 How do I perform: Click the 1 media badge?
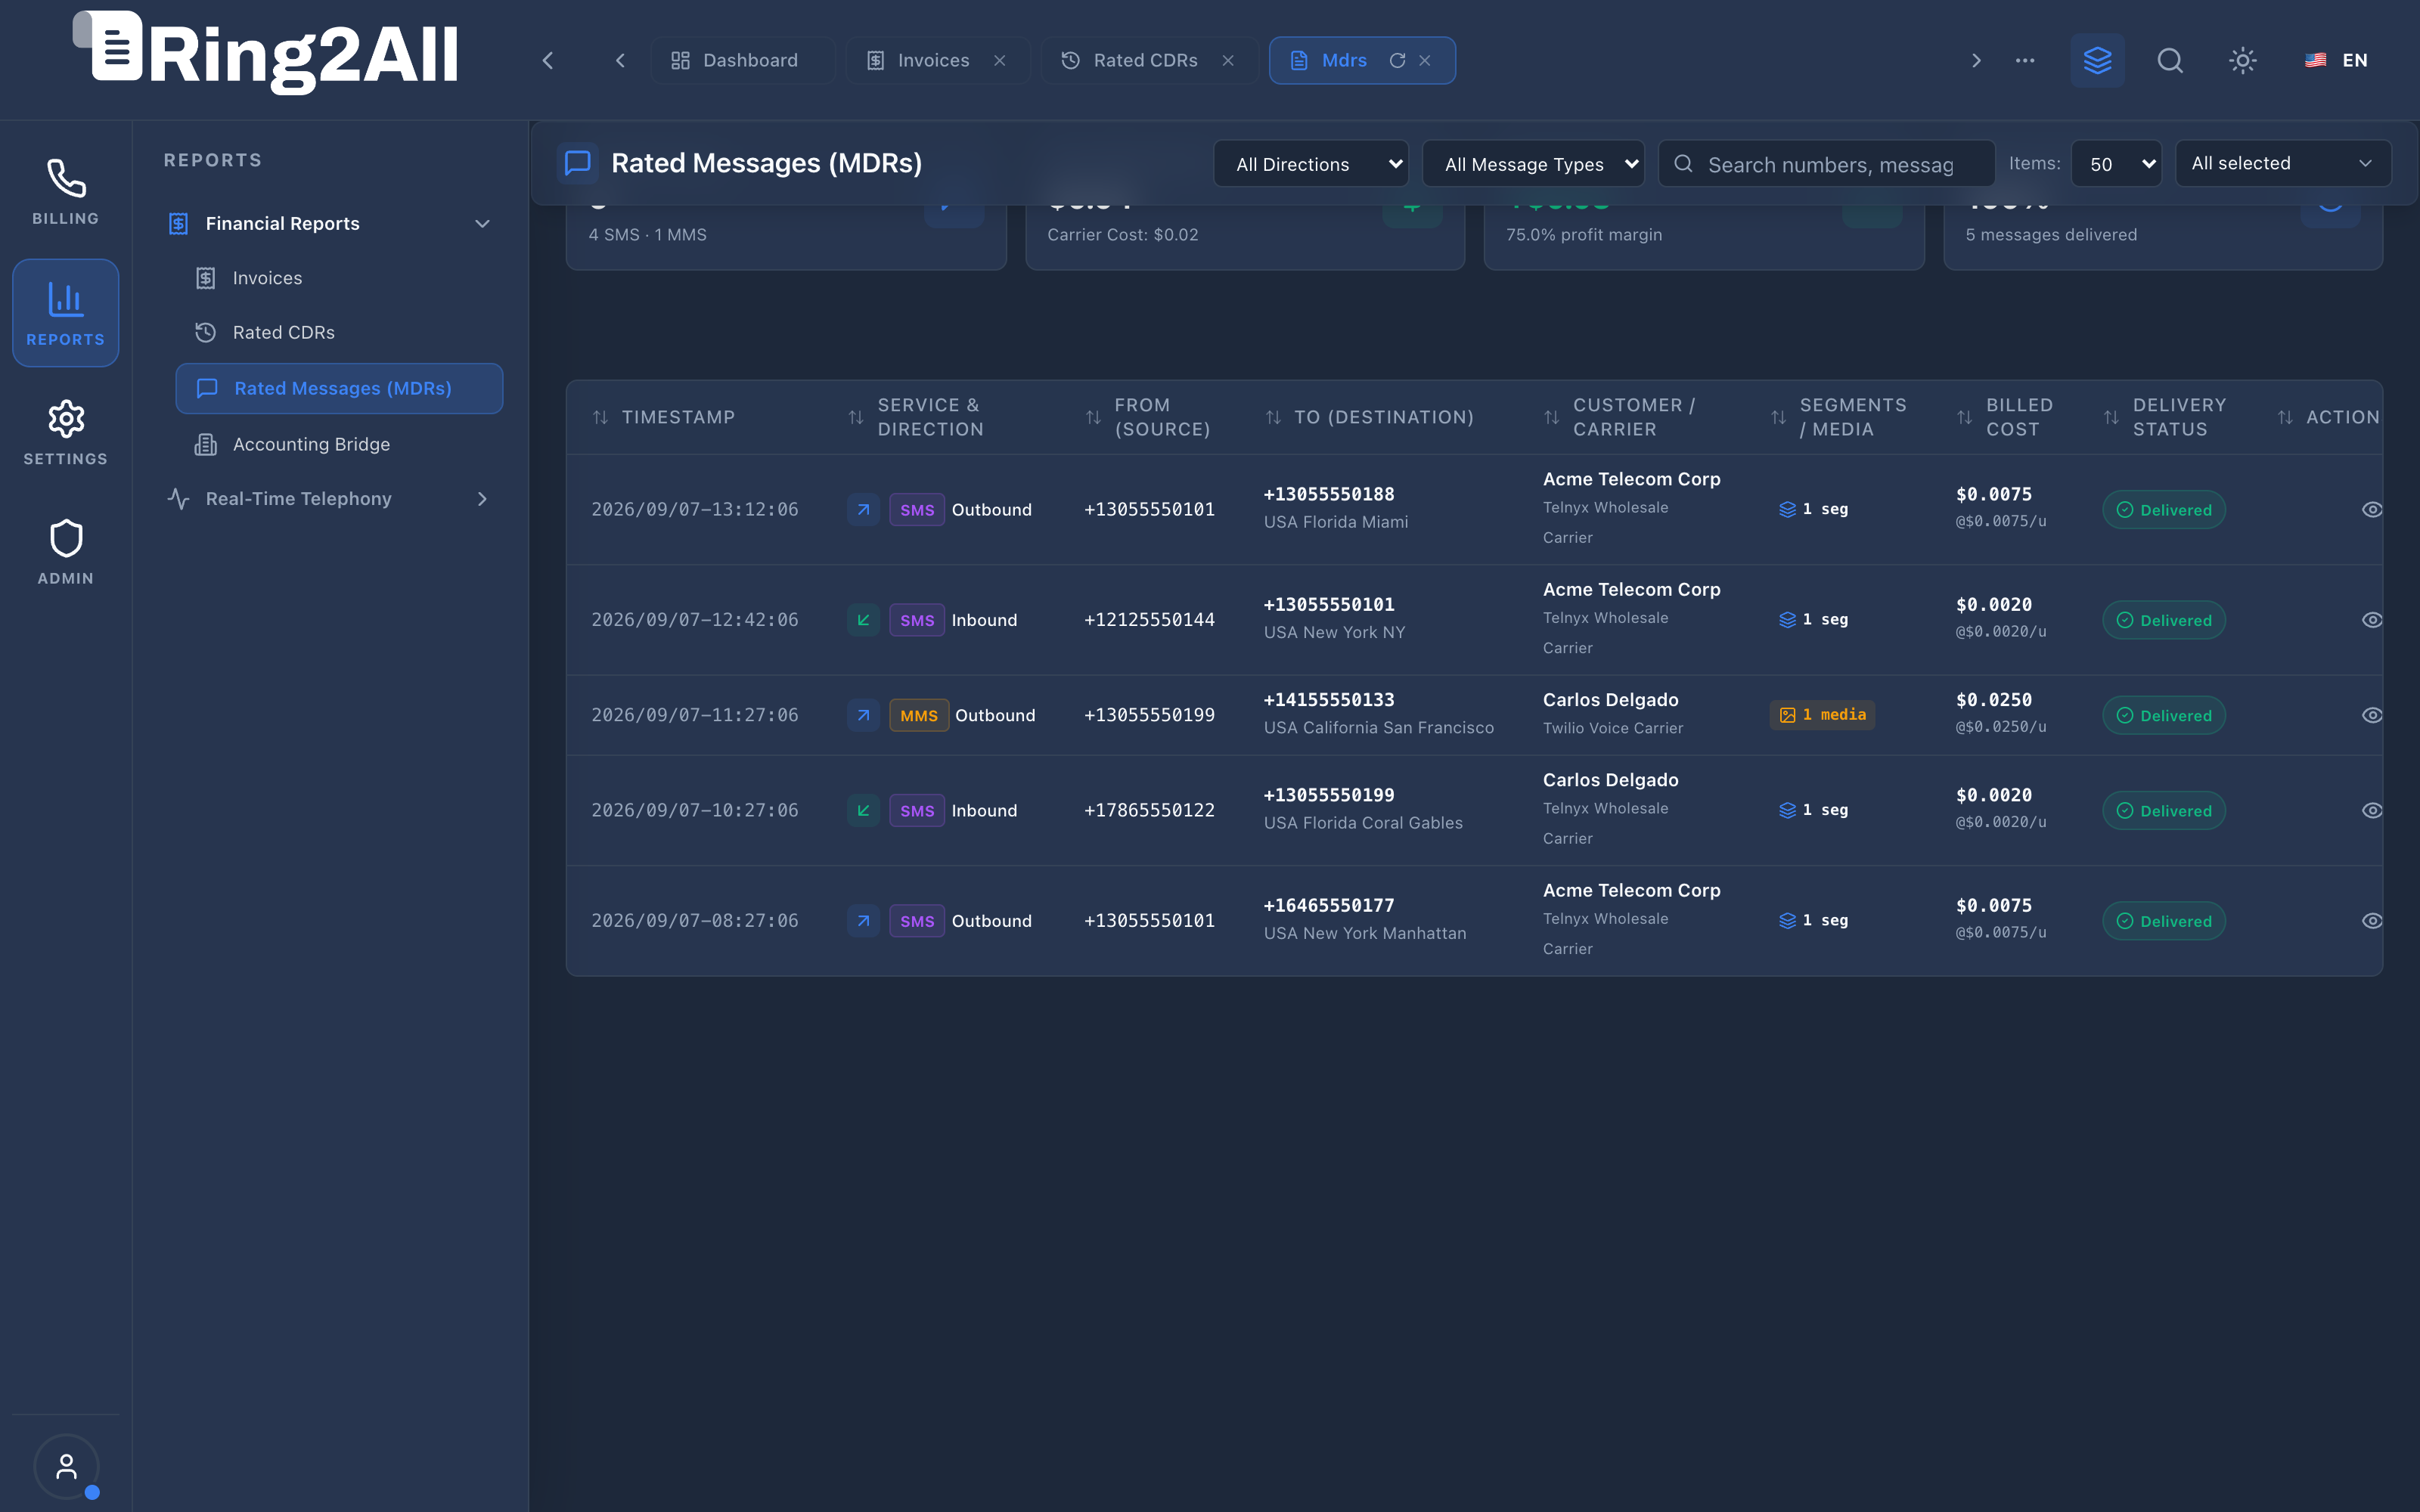pos(1822,715)
